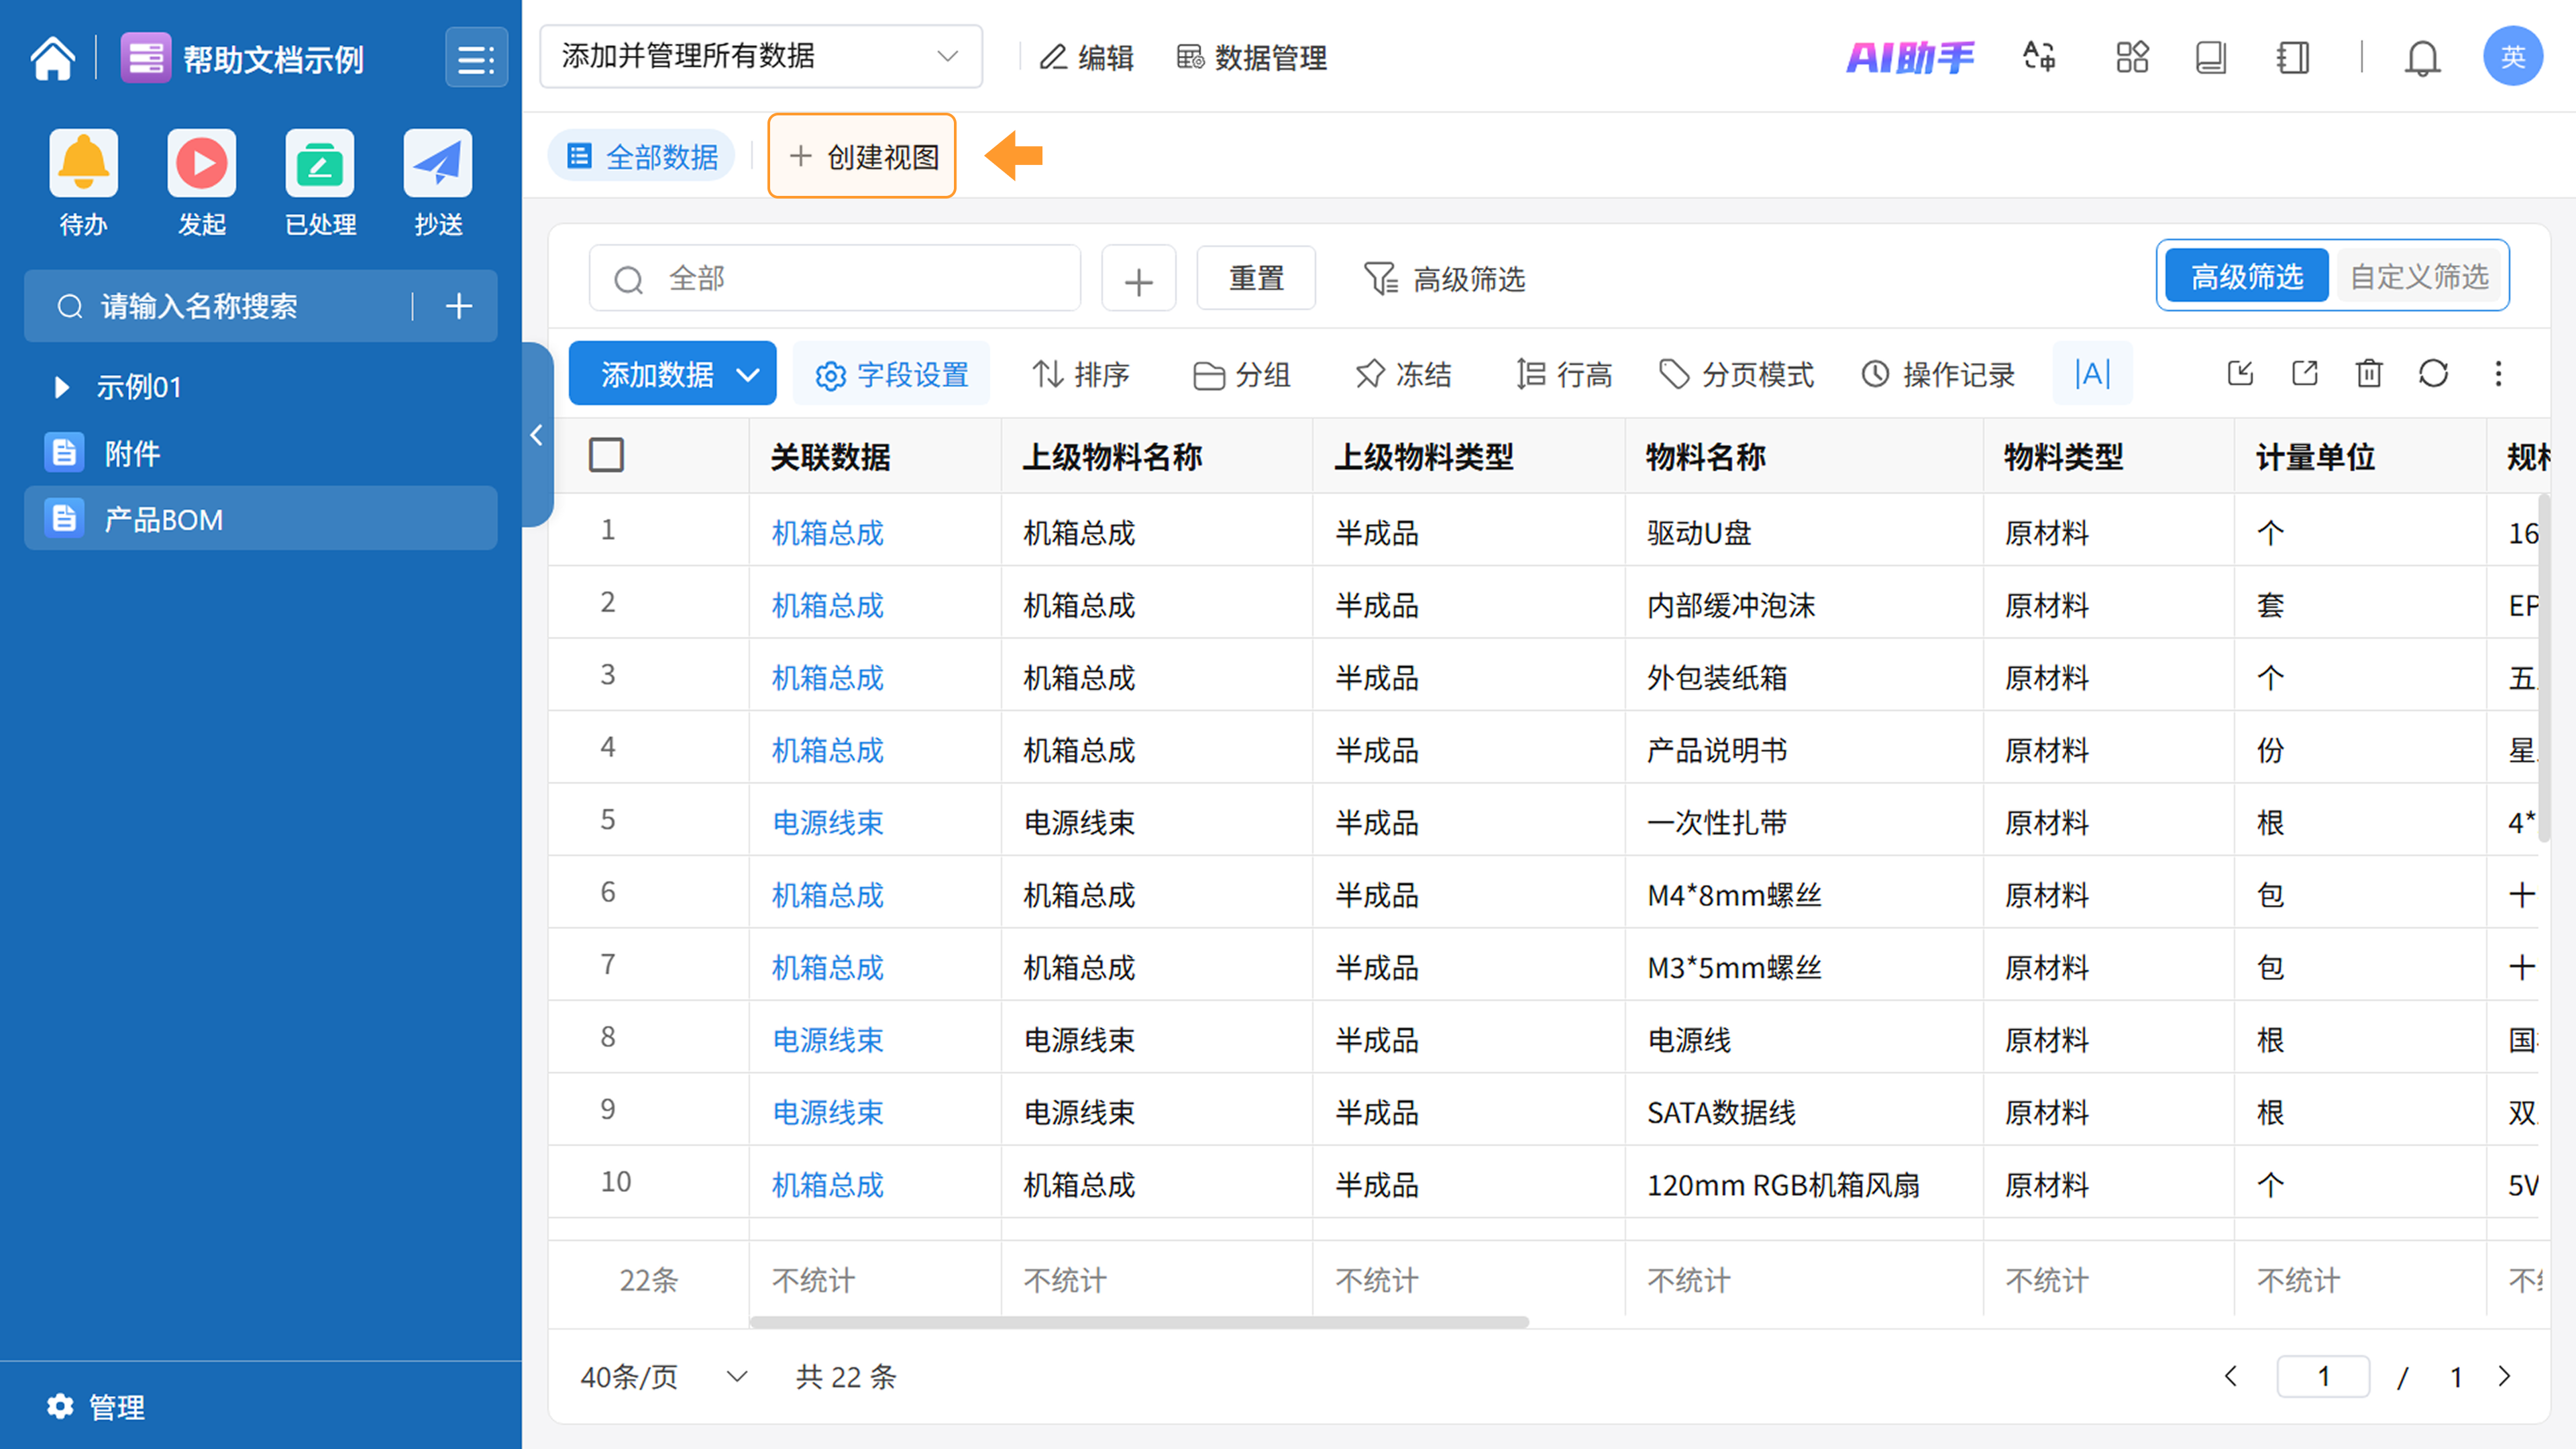2576x1449 pixels.
Task: Expand the 示例01 tree item
Action: pyautogui.click(x=61, y=387)
